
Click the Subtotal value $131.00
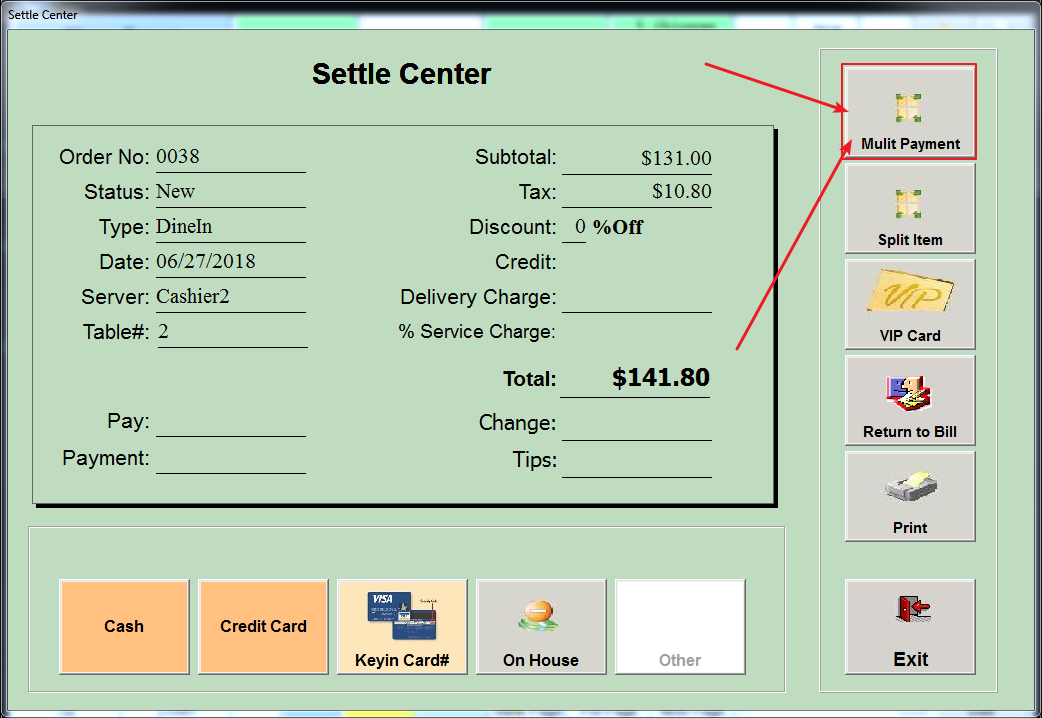pyautogui.click(x=676, y=158)
